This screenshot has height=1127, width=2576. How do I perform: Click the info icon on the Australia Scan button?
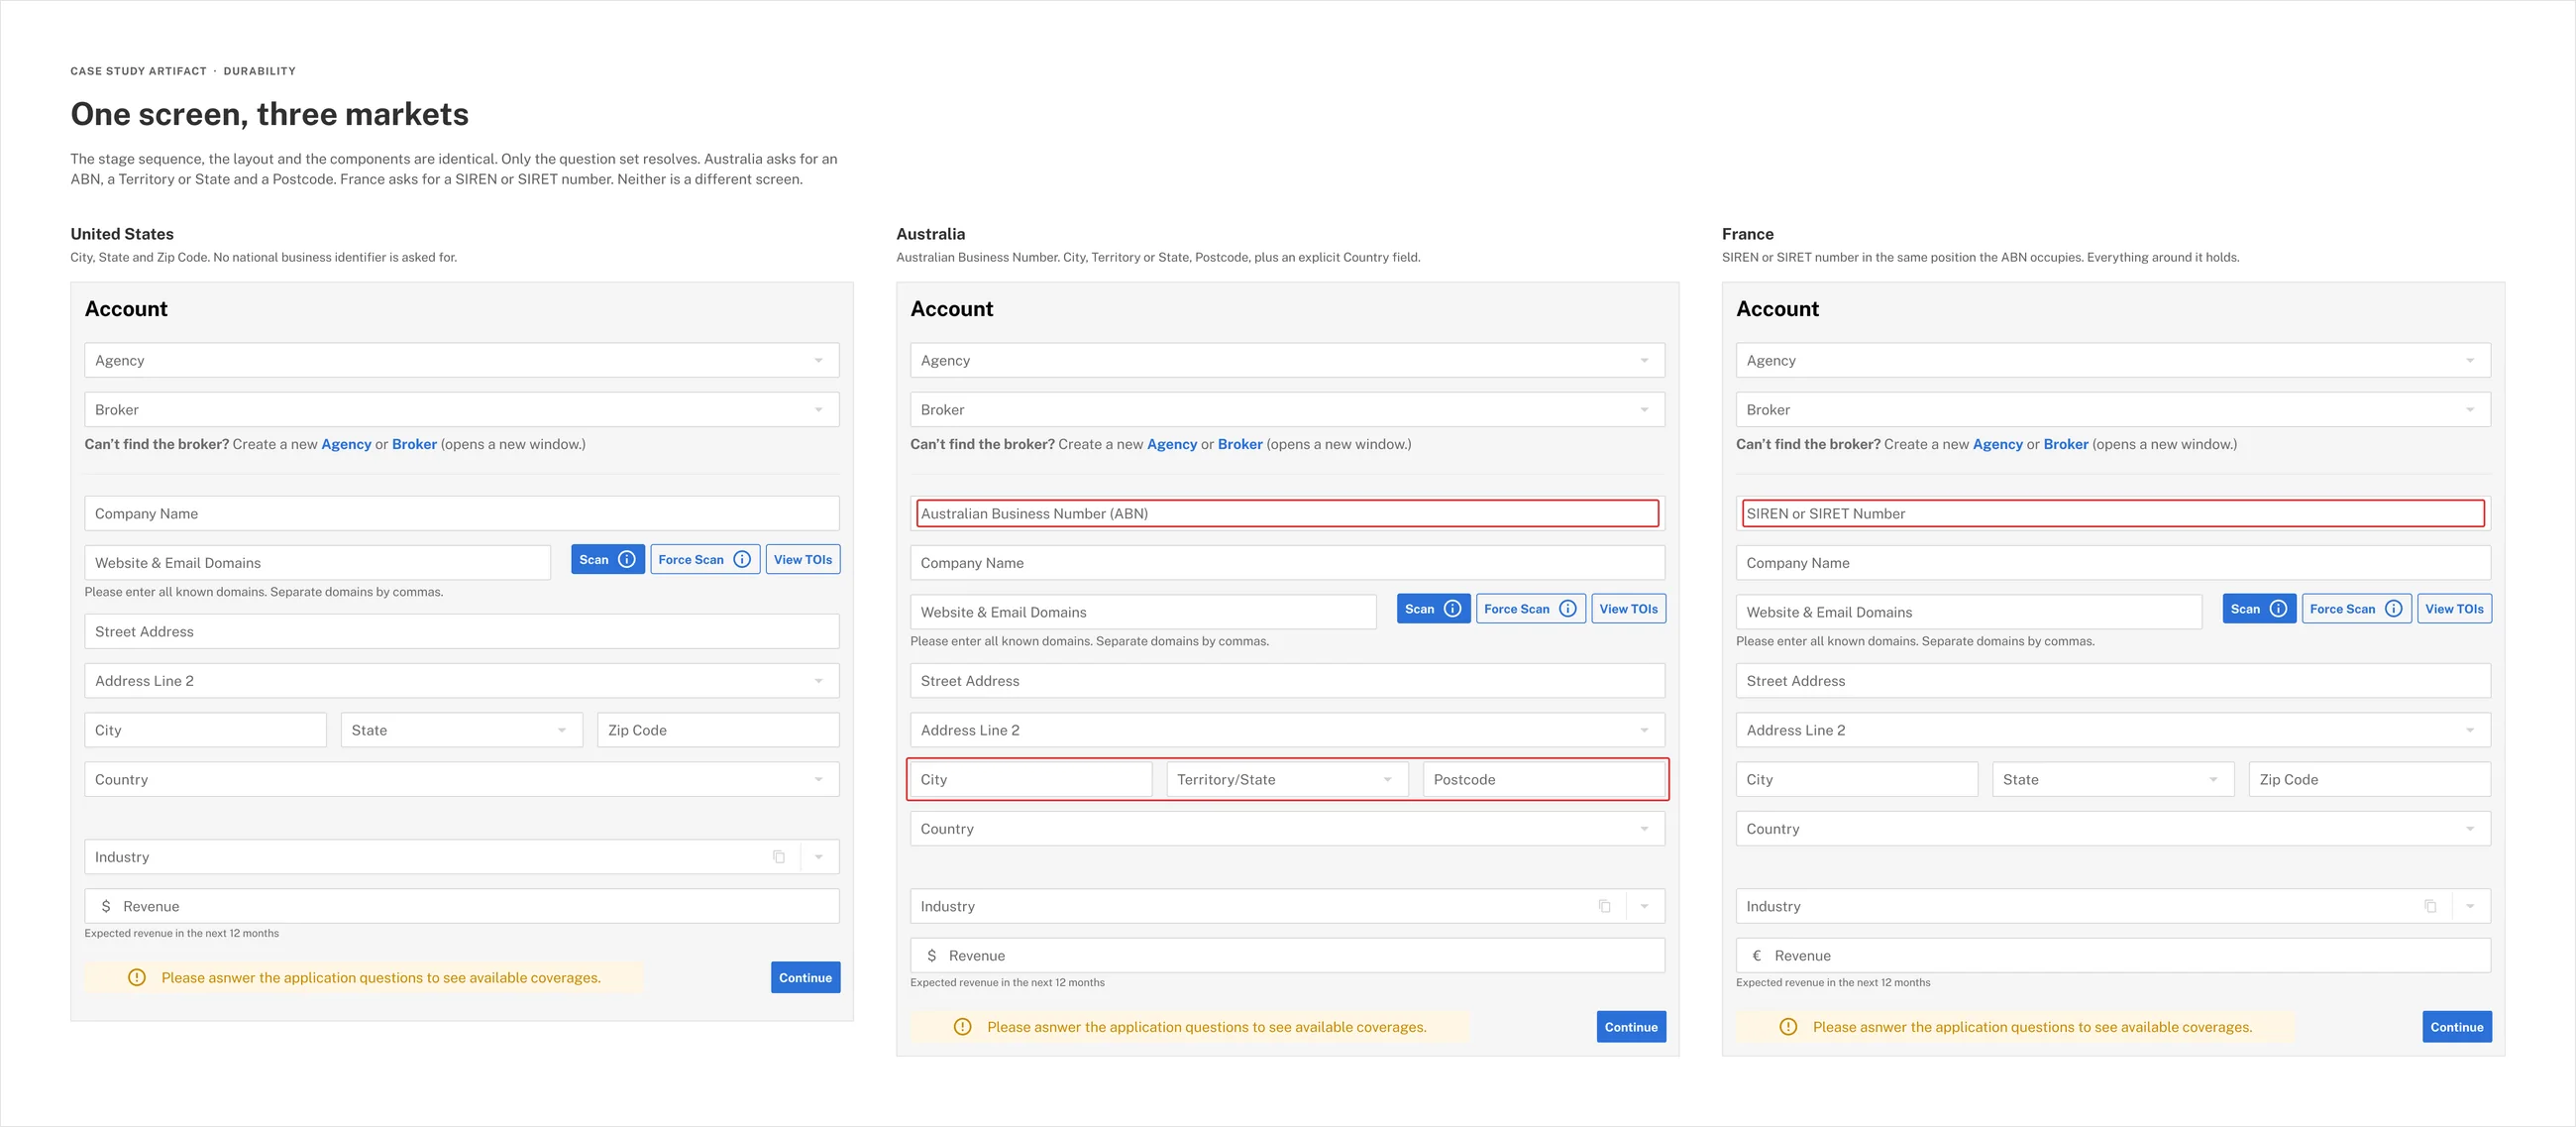(1453, 609)
